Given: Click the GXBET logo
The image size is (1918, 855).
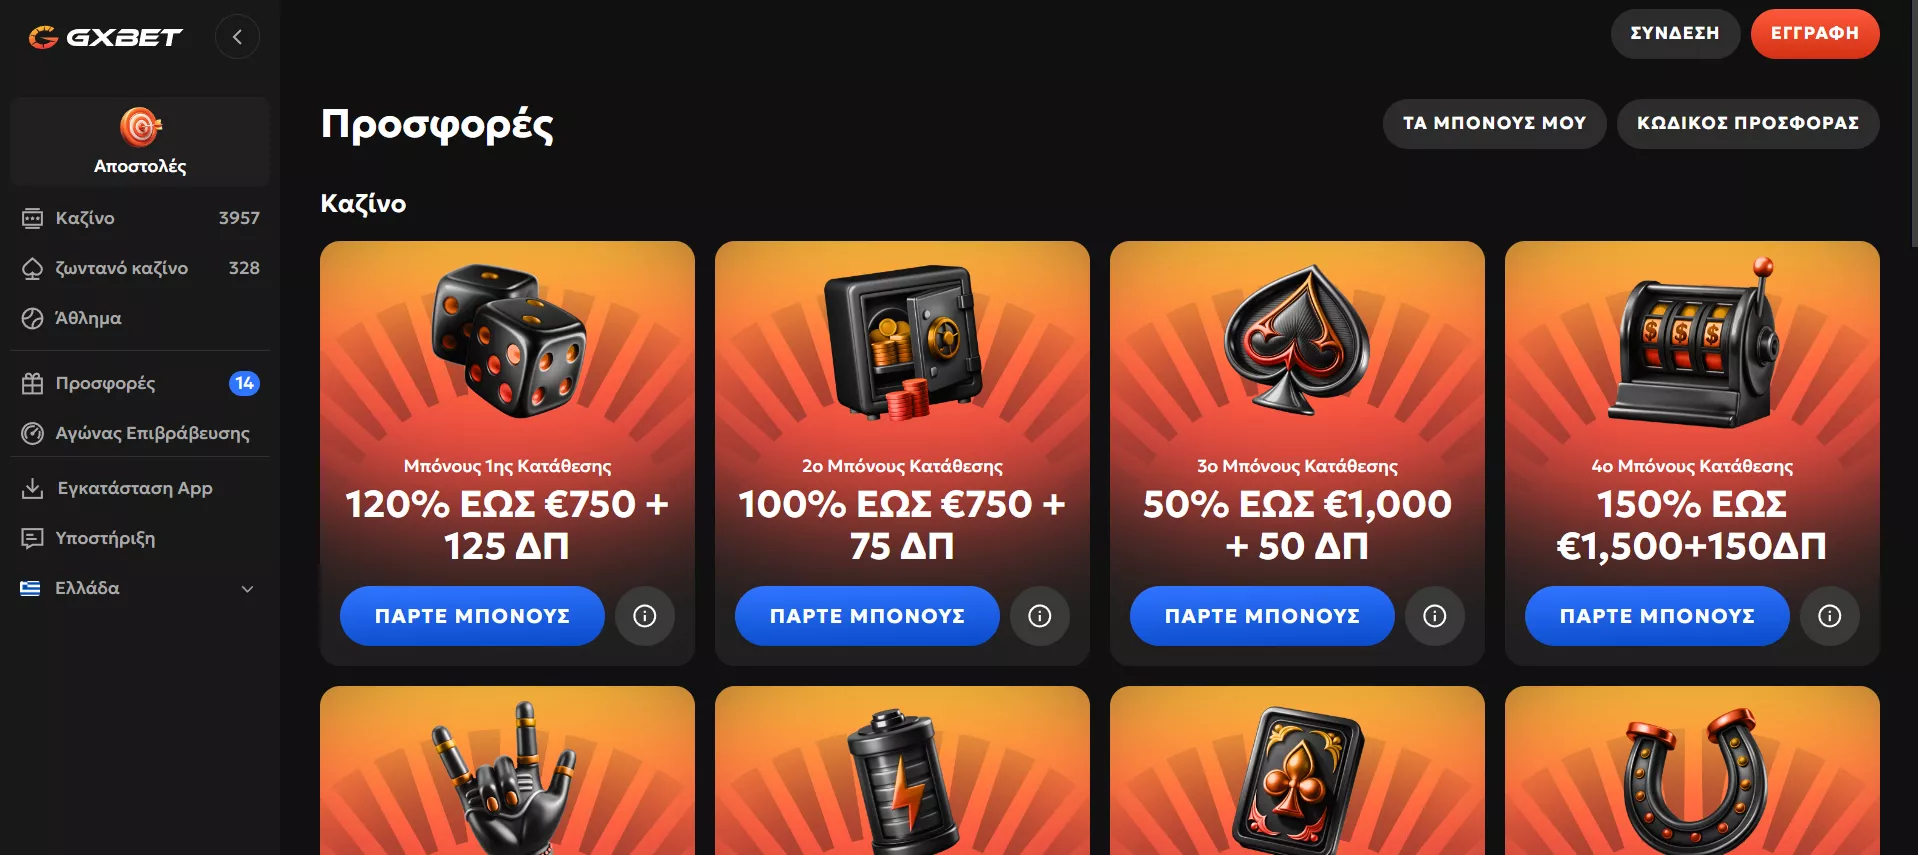Looking at the screenshot, I should [x=105, y=37].
